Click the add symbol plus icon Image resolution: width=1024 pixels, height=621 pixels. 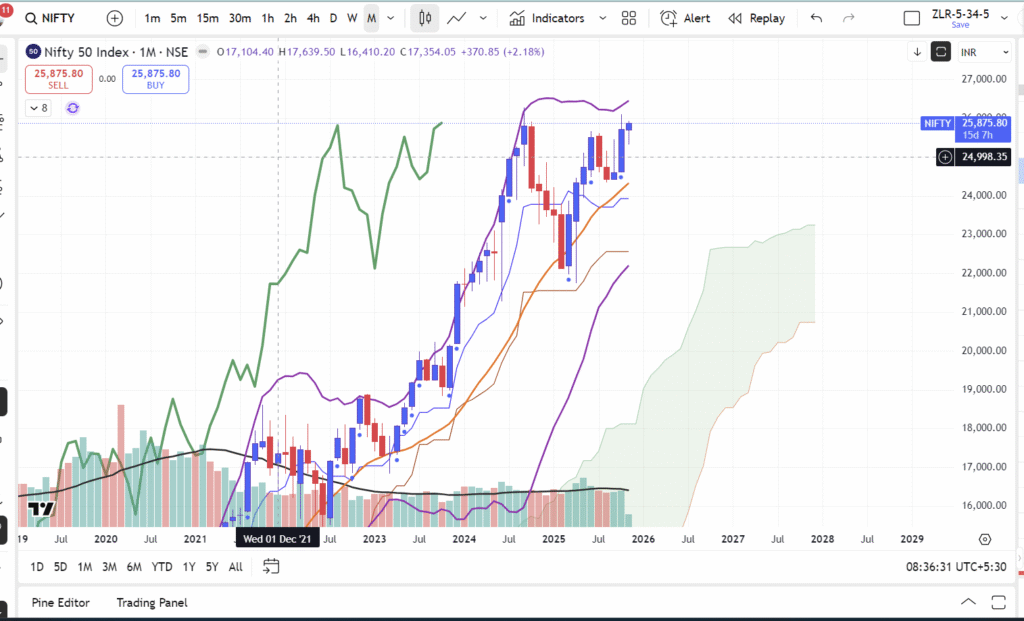tap(115, 18)
